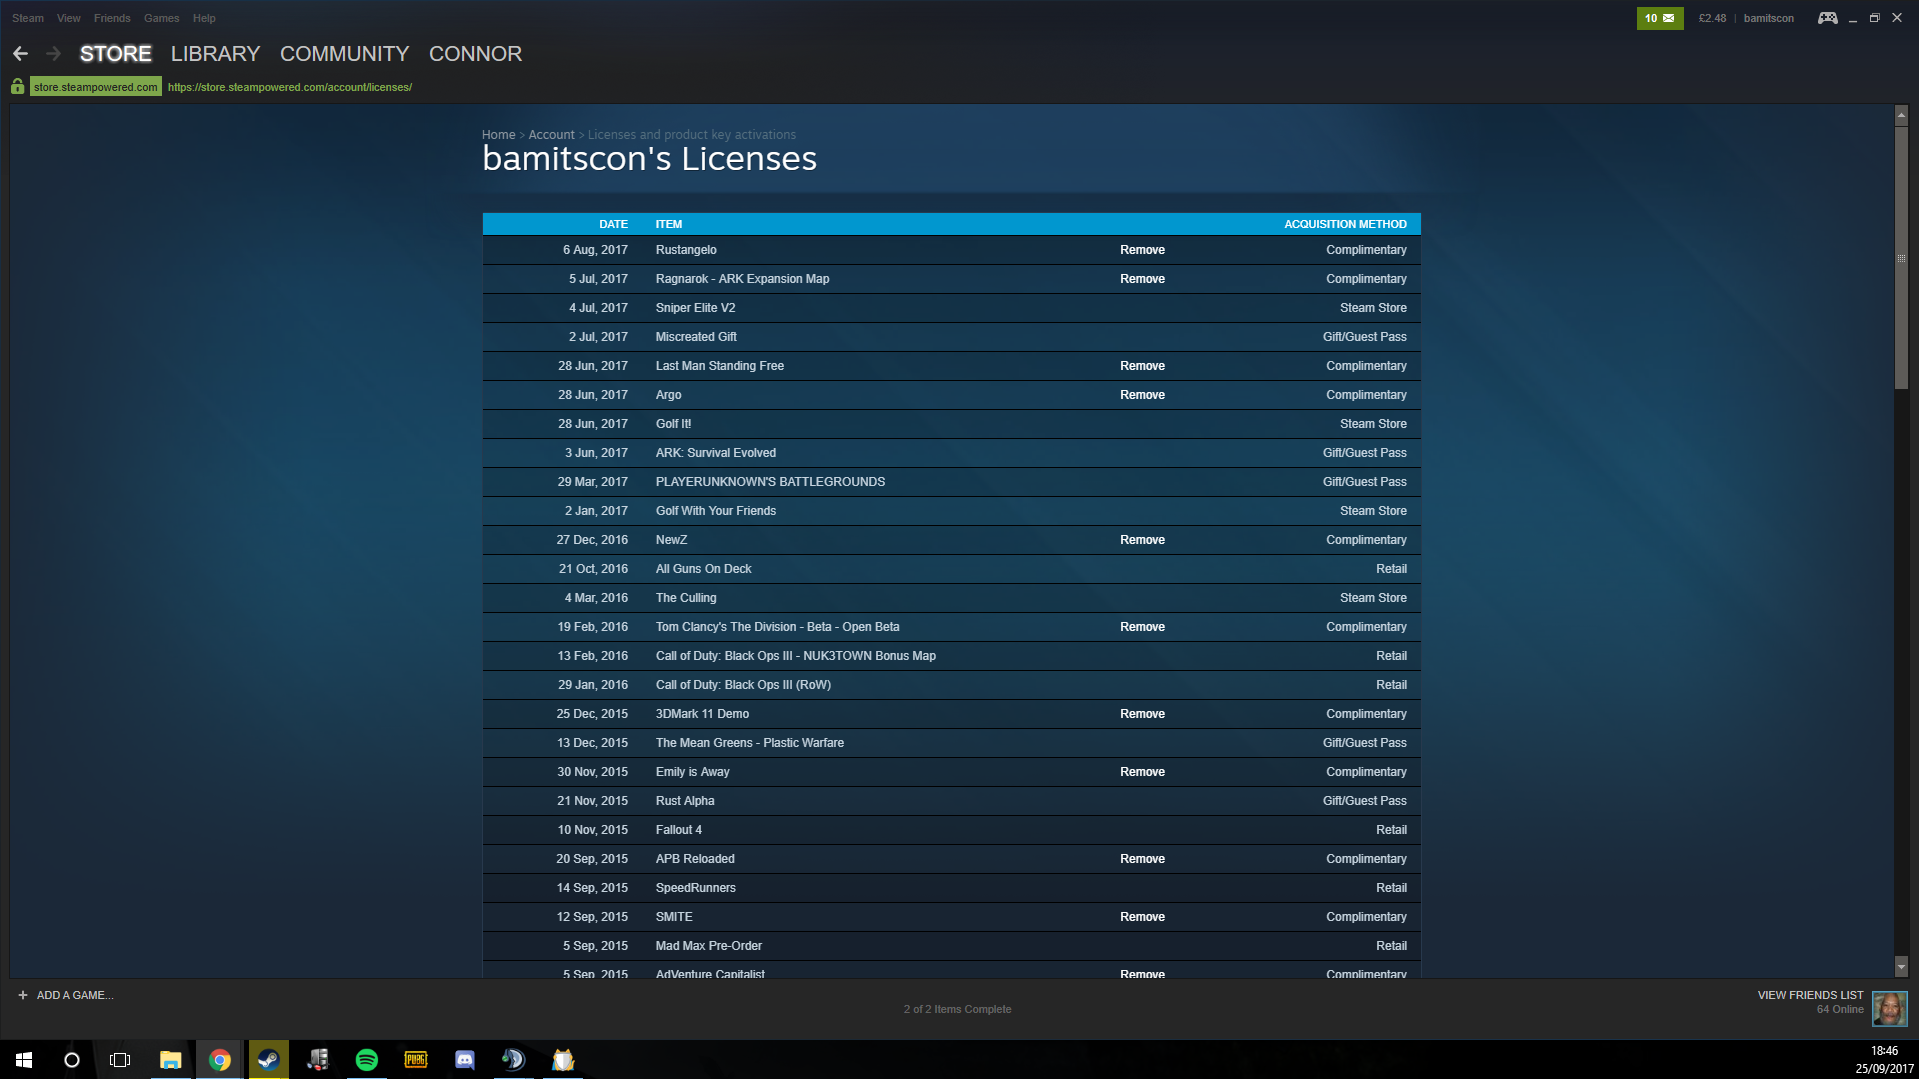The height and width of the screenshot is (1079, 1919).
Task: Remove the NewZ license
Action: pos(1142,540)
